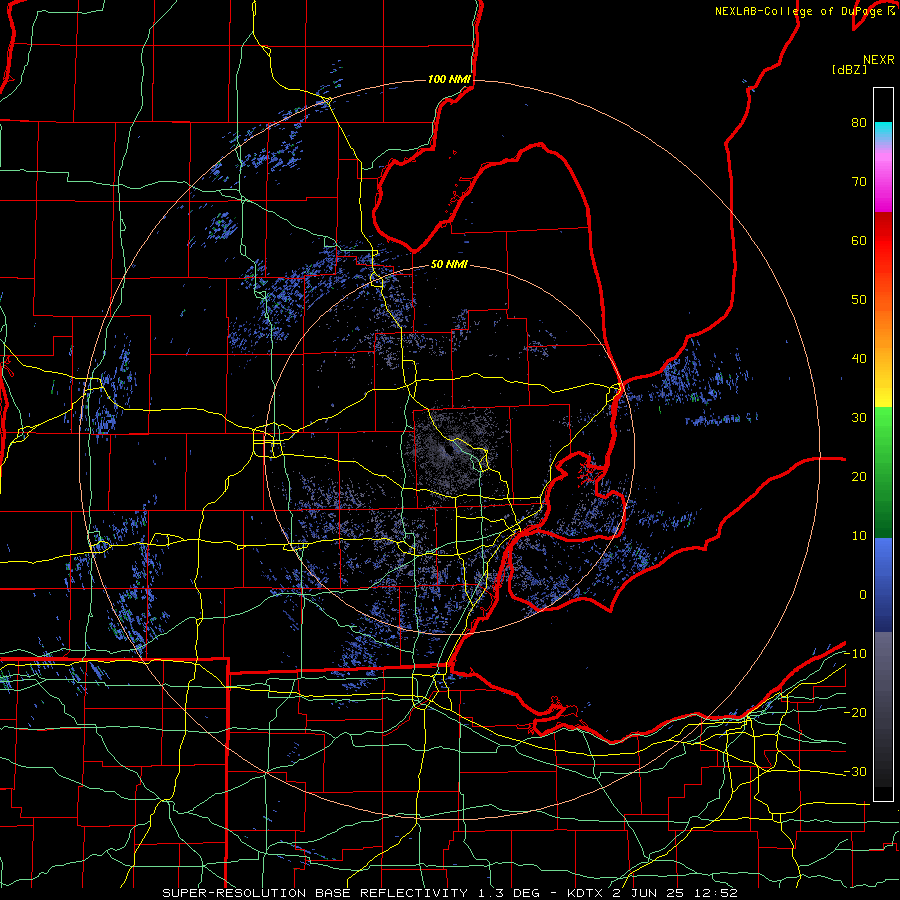Screen dimensions: 900x900
Task: Click the -20 value on the dBZ scale
Action: coord(855,712)
